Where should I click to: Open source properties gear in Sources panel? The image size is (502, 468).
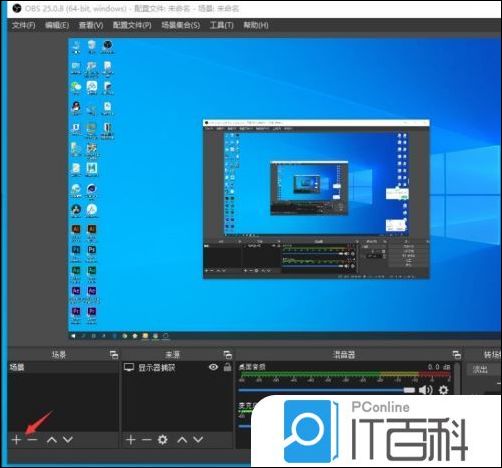click(162, 440)
